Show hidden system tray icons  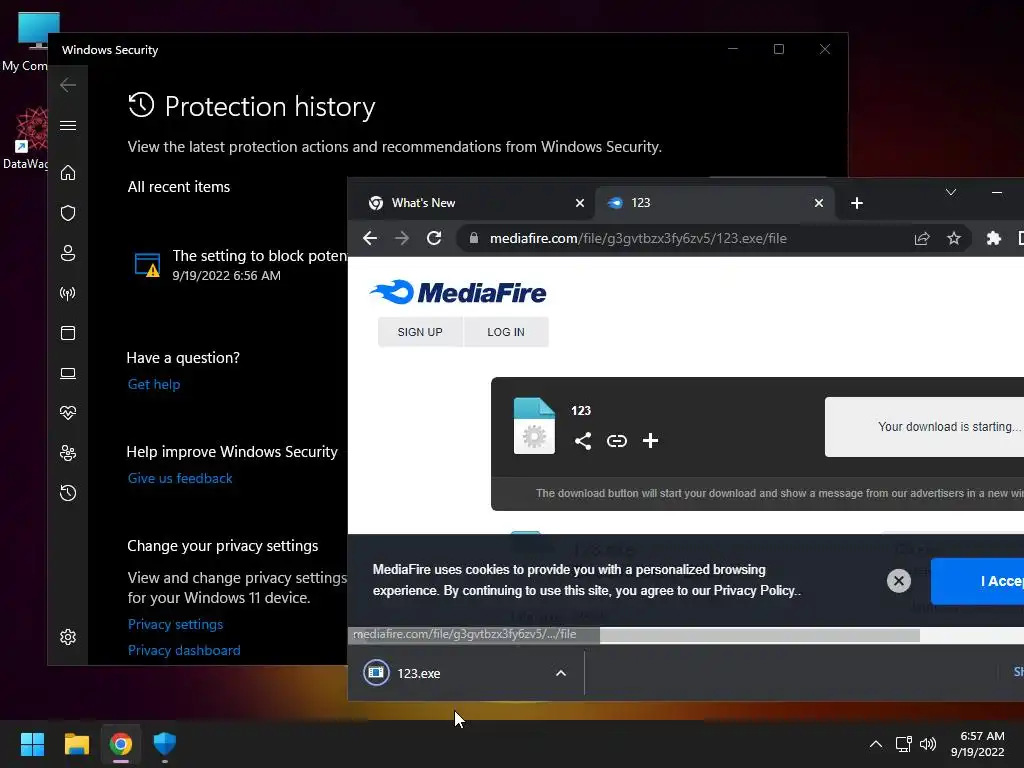click(876, 744)
